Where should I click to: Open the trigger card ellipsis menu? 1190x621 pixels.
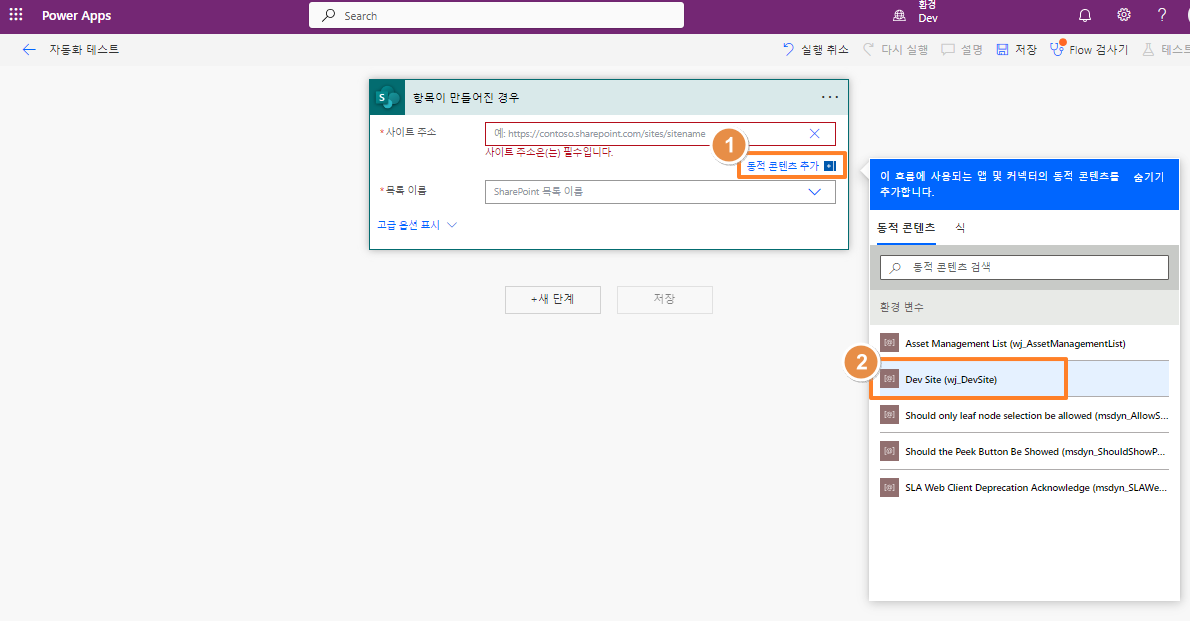(830, 97)
